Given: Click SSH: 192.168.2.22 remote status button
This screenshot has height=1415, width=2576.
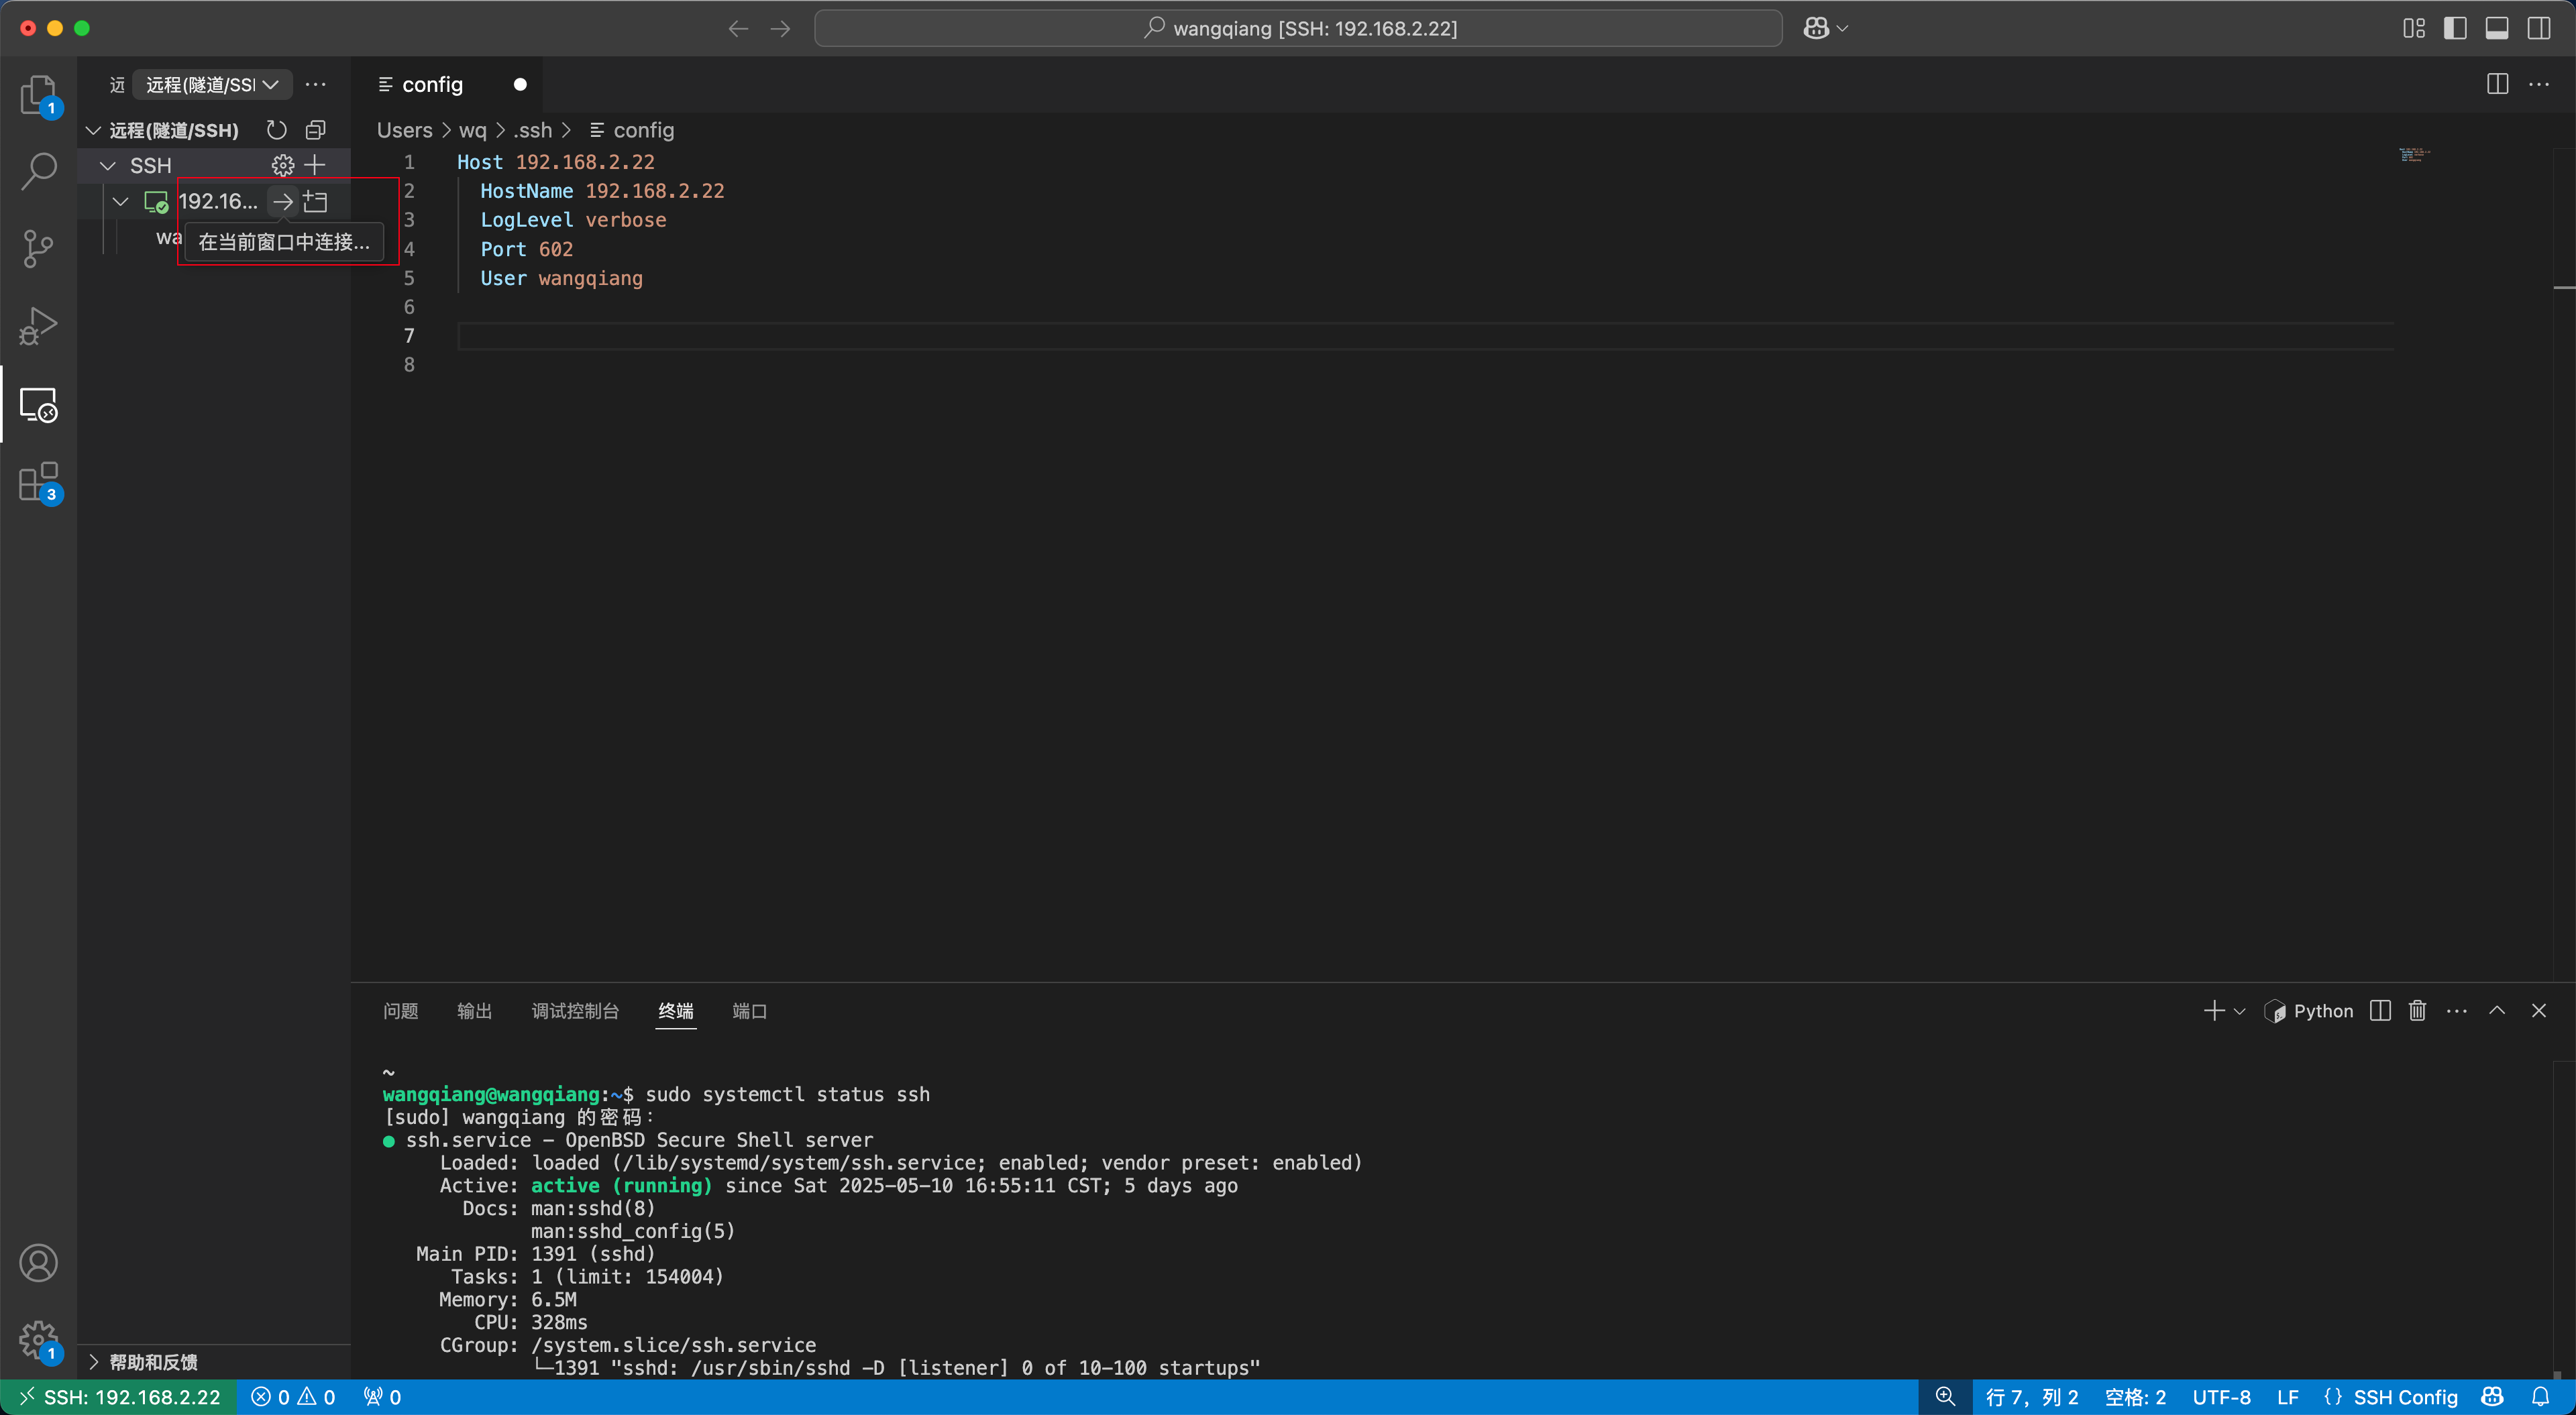Looking at the screenshot, I should click(119, 1397).
